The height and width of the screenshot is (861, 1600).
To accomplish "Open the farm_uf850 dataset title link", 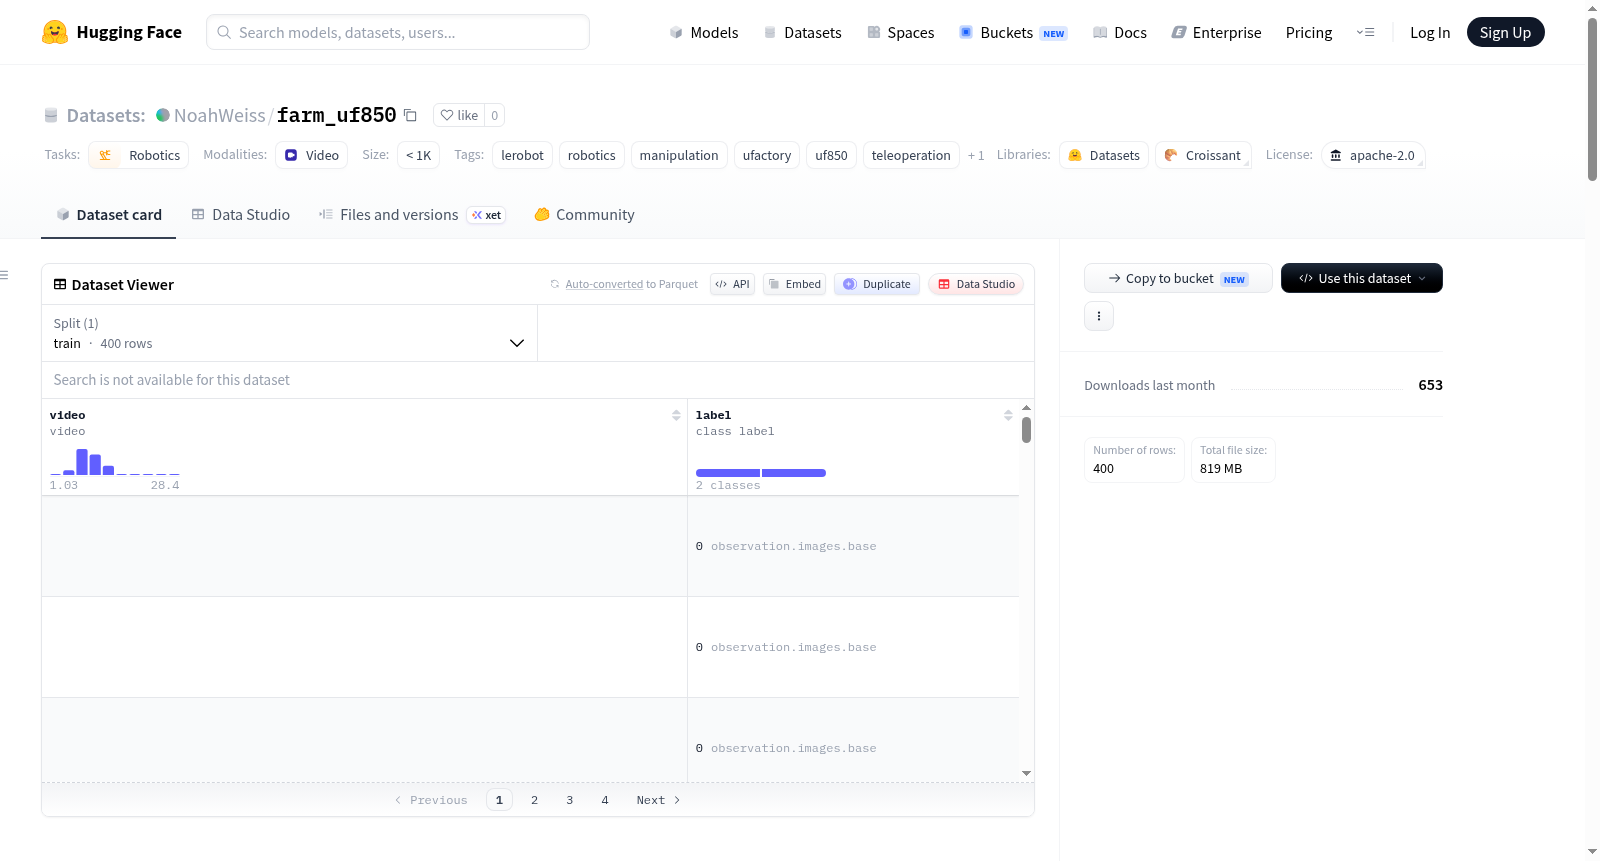I will (x=336, y=115).
